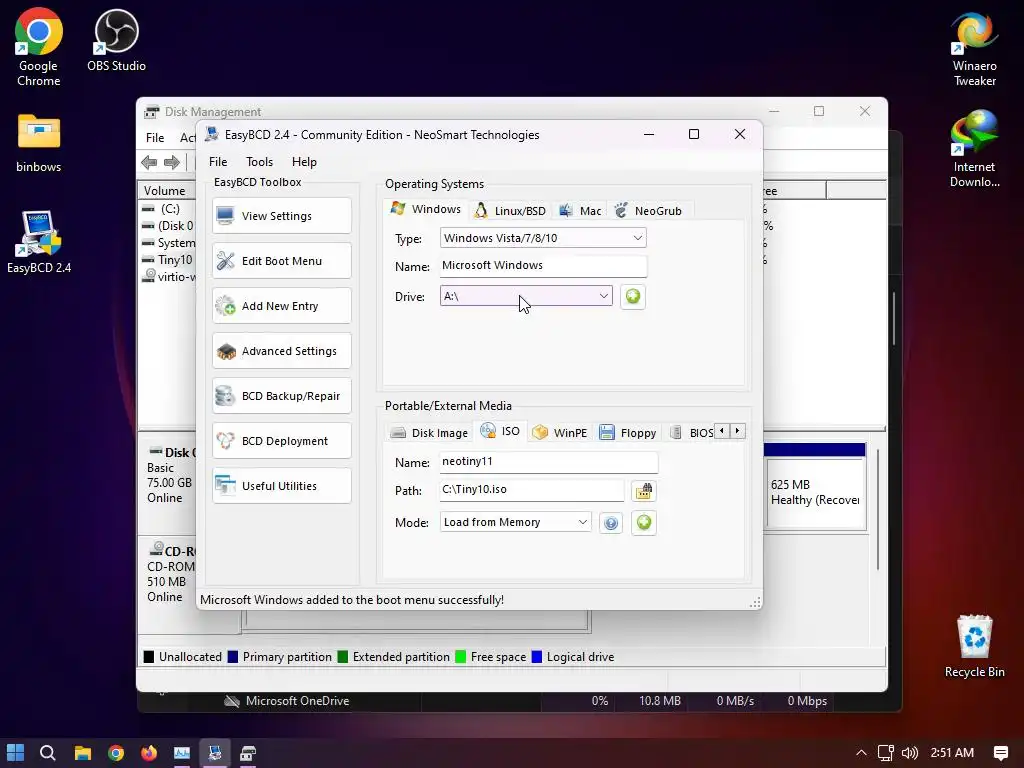The width and height of the screenshot is (1024, 768).
Task: Switch to the NeoGrub tab
Action: 648,211
